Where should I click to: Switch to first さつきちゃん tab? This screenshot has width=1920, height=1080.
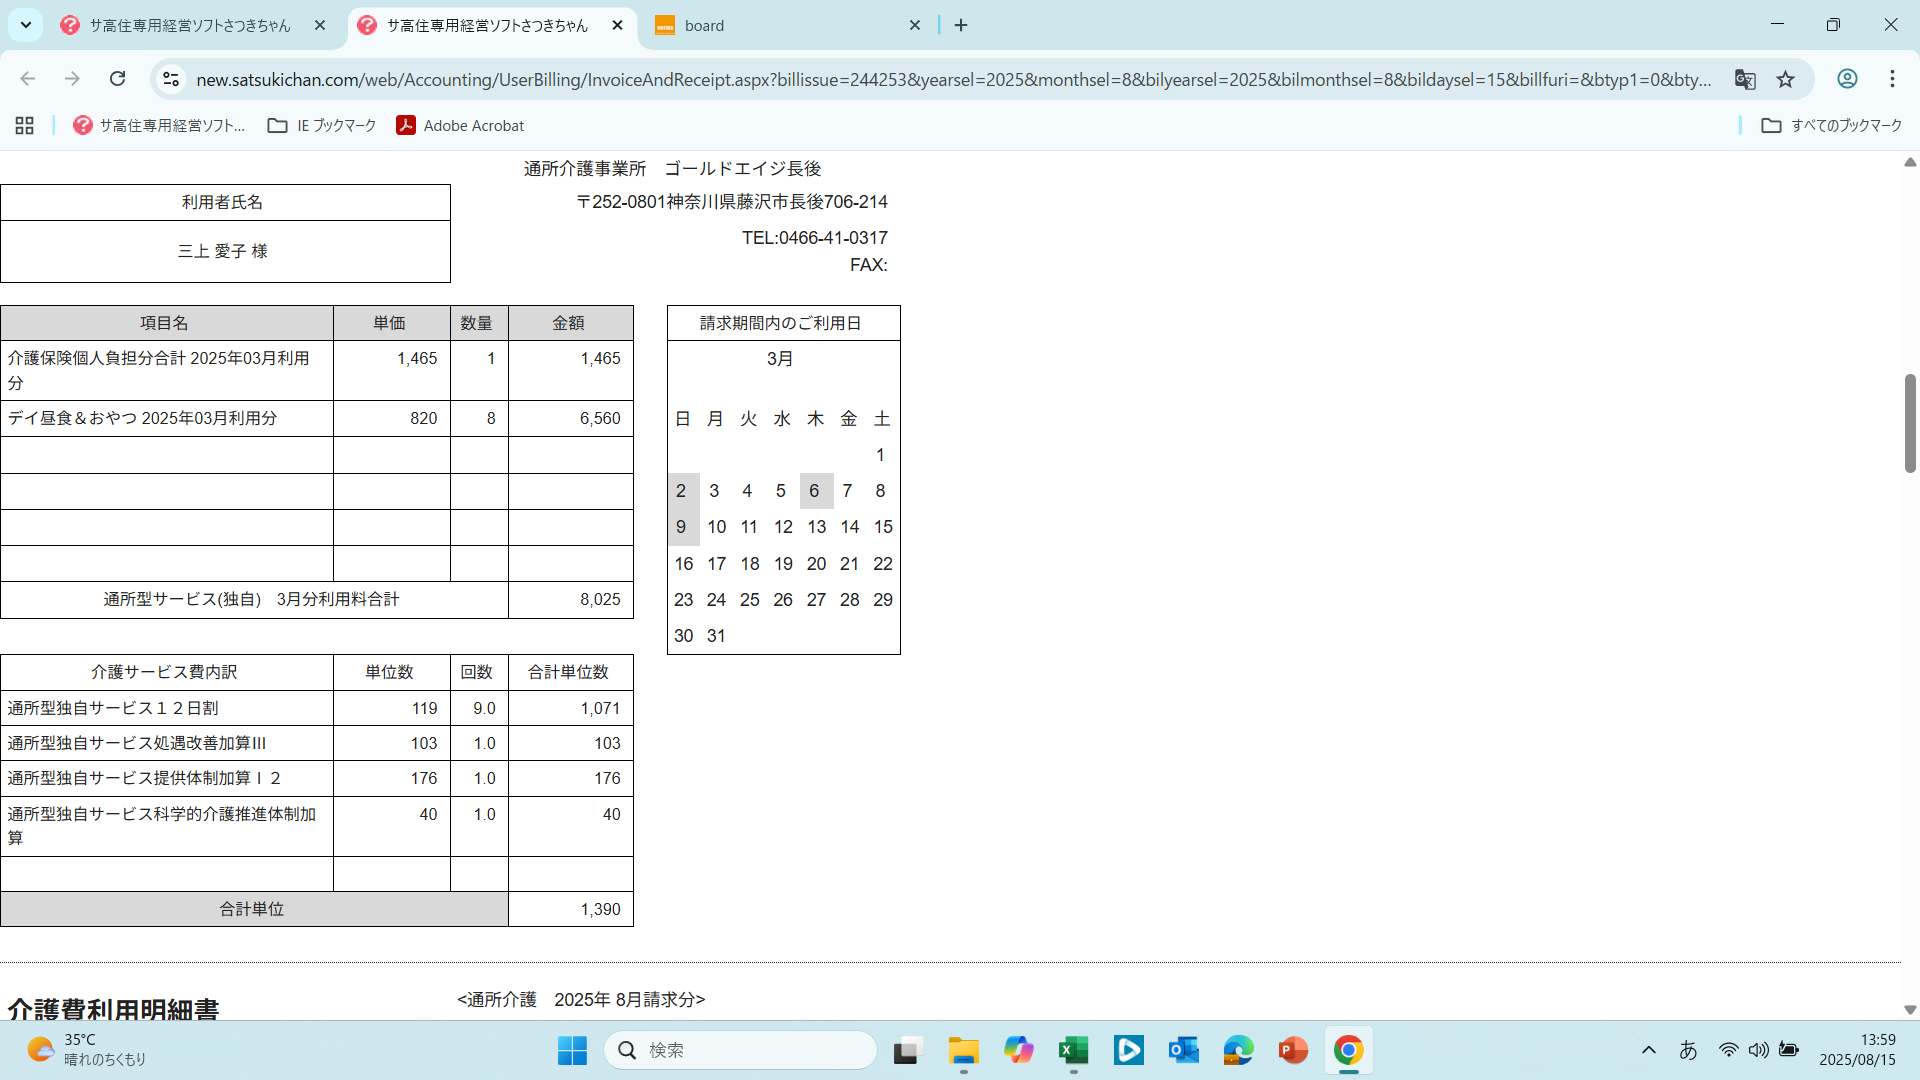pyautogui.click(x=190, y=25)
